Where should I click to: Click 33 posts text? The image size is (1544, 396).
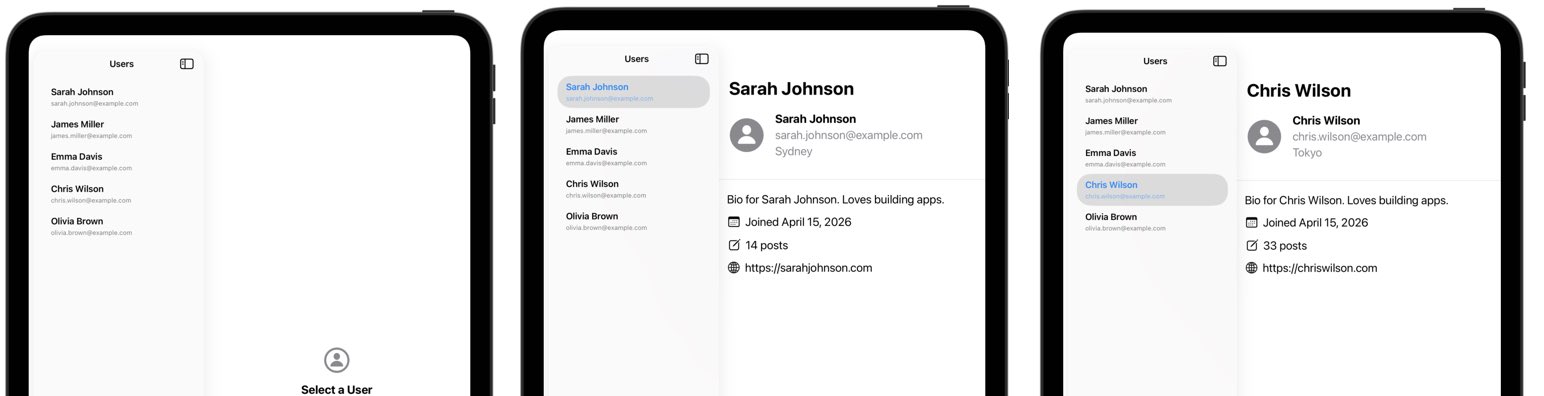click(1285, 246)
